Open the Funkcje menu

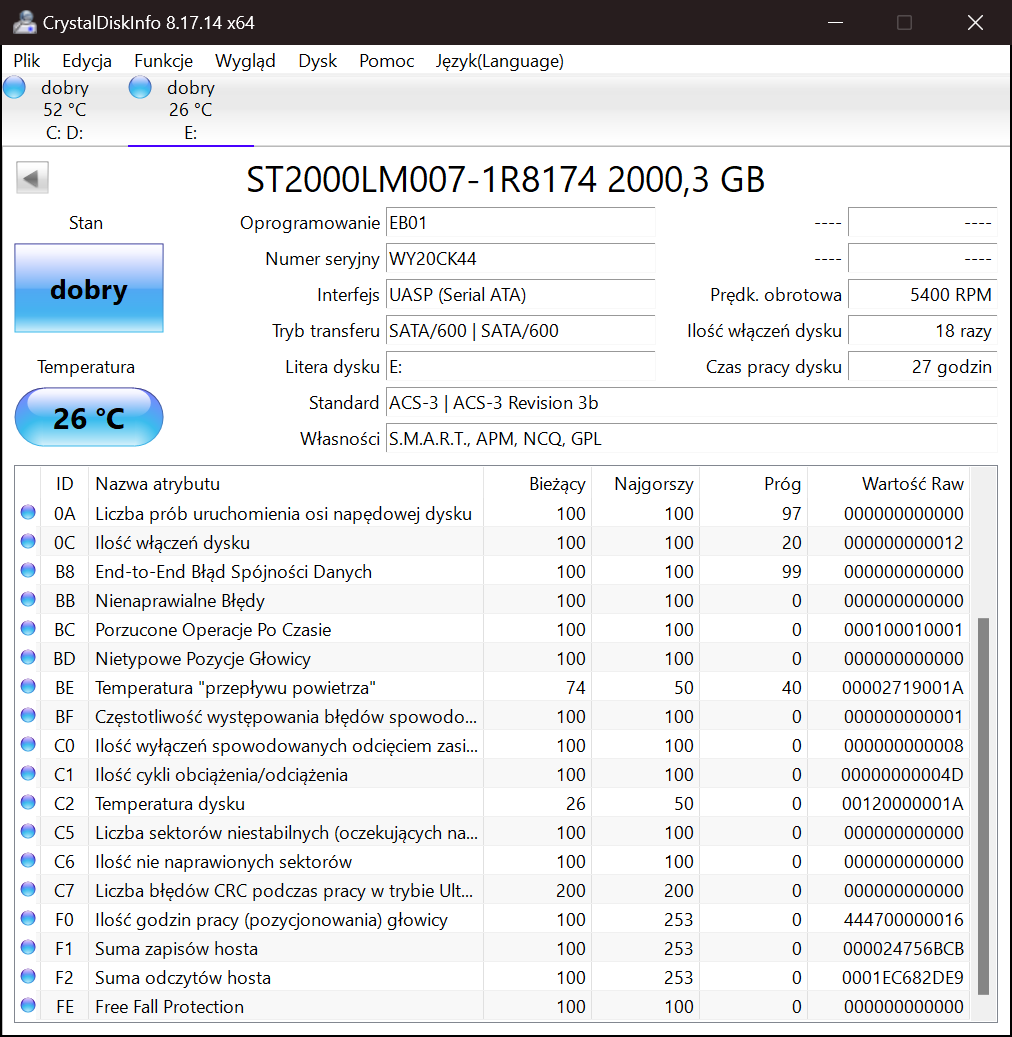[x=163, y=61]
